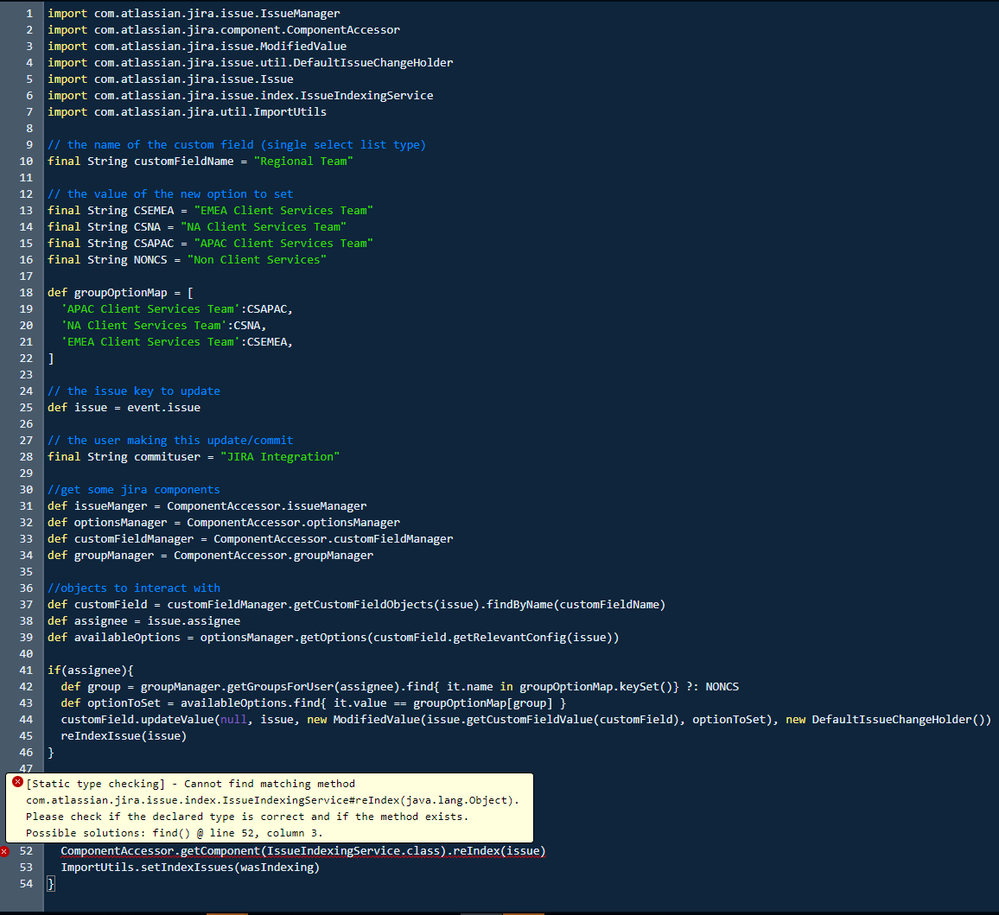This screenshot has height=915, width=999.
Task: Click ImportUtils.setIndexIssues(wasIndexing) on line 53
Action: click(x=190, y=868)
